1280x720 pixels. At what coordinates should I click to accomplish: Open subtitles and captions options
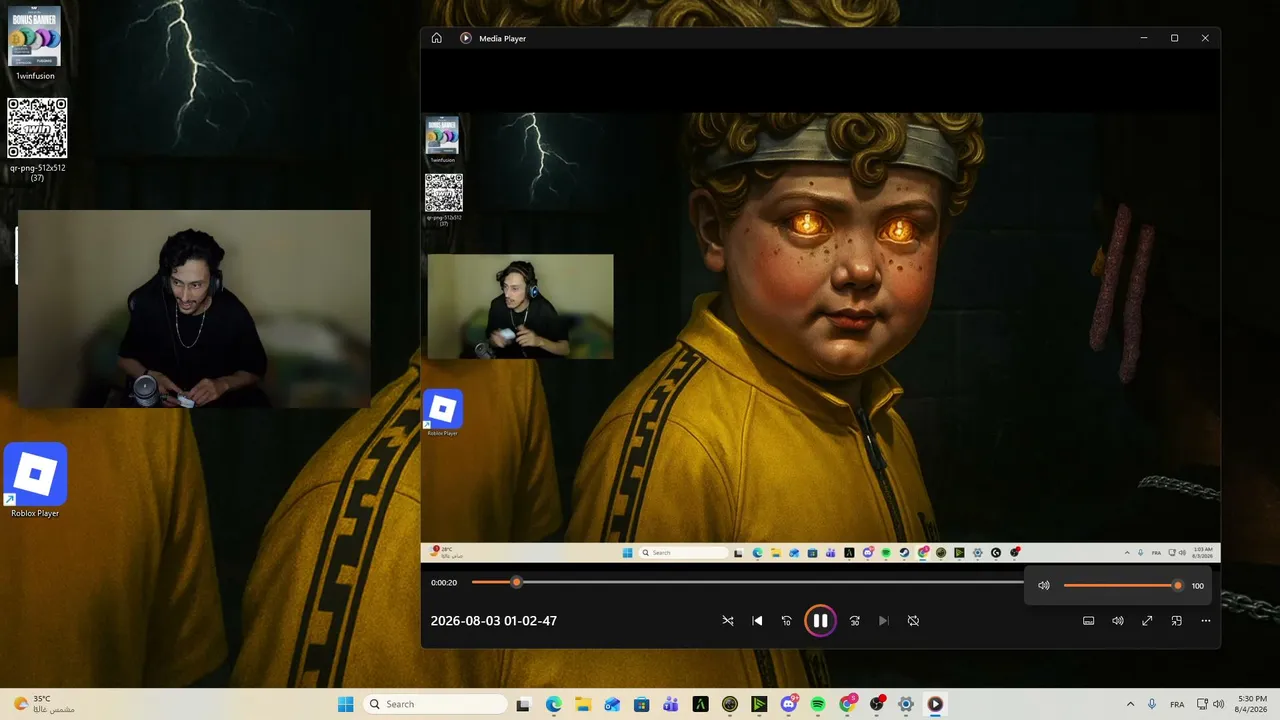click(x=1089, y=621)
